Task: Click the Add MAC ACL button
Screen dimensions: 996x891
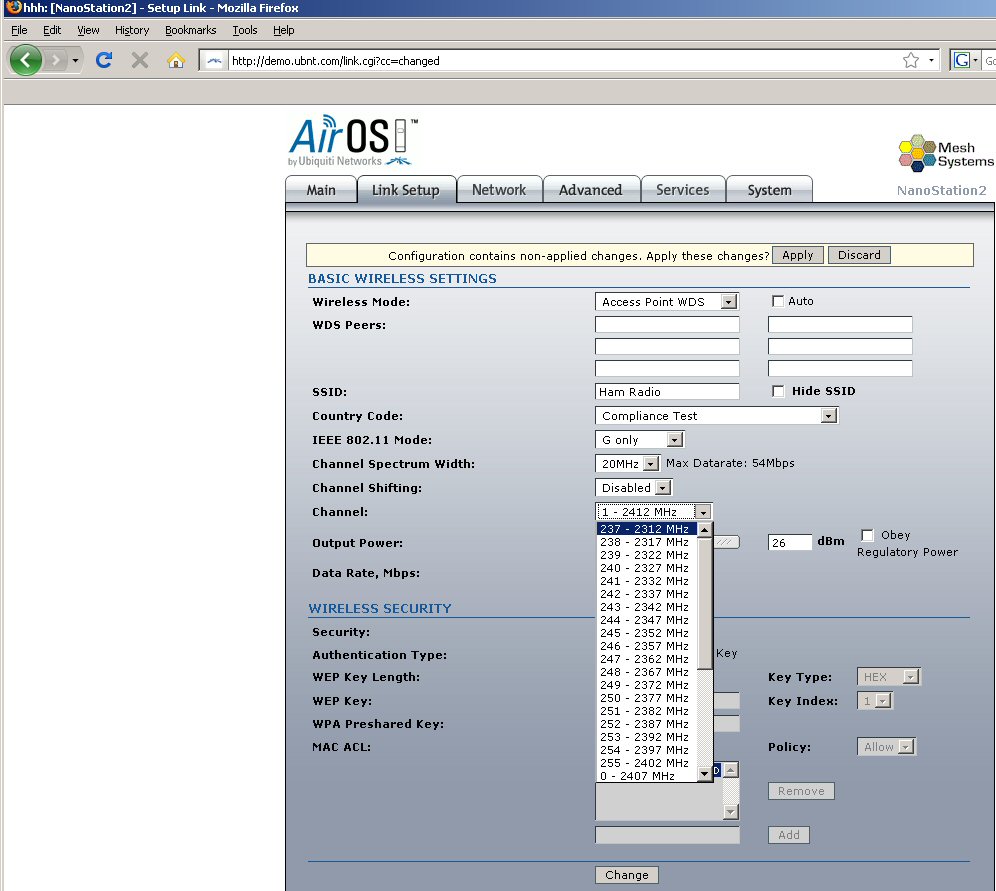Action: tap(789, 834)
